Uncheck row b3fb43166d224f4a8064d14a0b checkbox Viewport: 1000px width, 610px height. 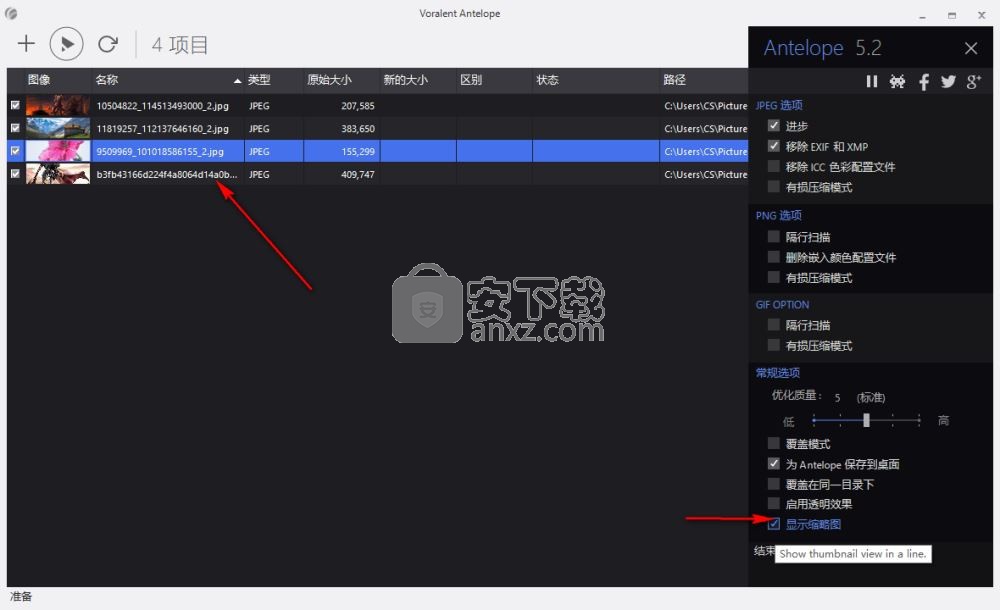point(15,174)
